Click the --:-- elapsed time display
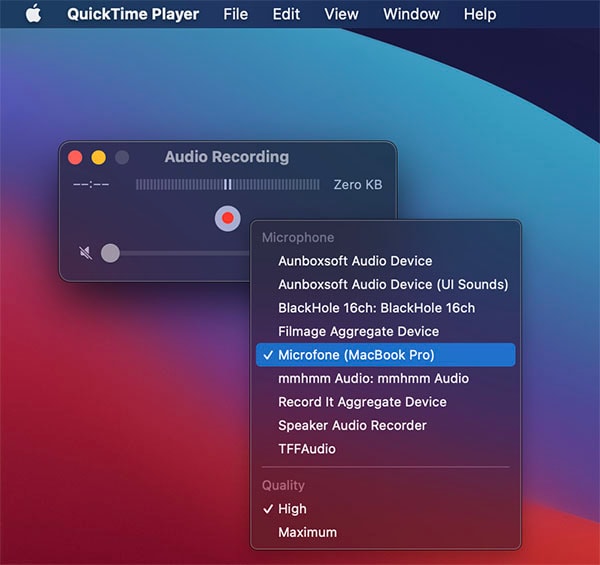 (91, 185)
